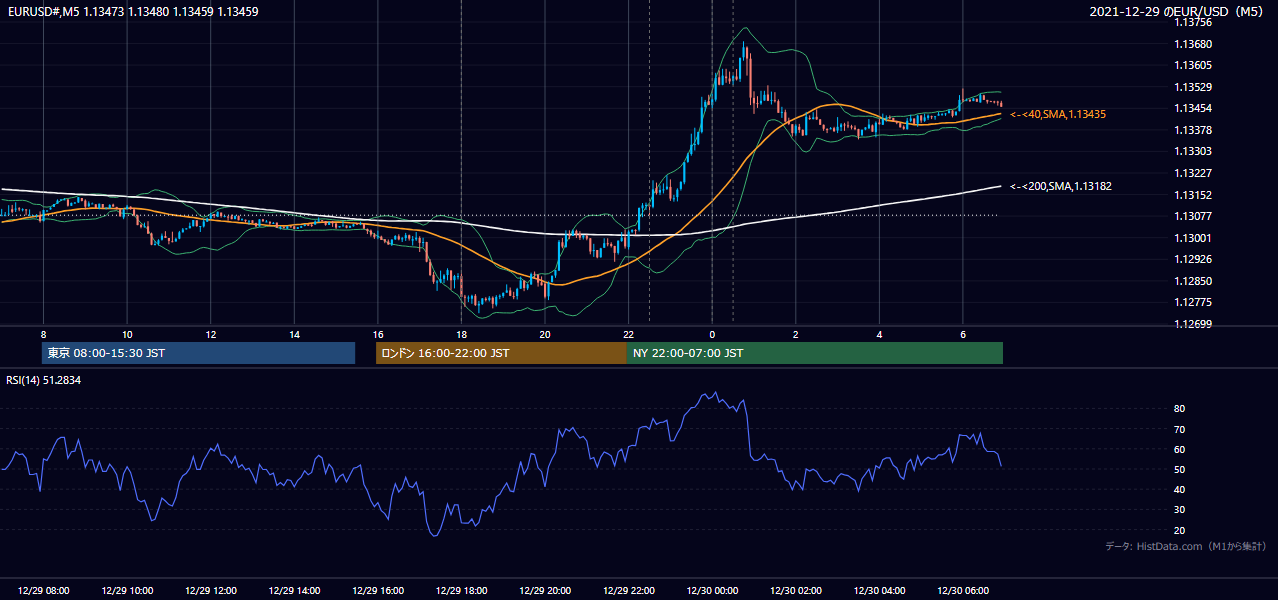Click the 12/29 22:00 bottom time label
1278x600 pixels.
[x=628, y=591]
